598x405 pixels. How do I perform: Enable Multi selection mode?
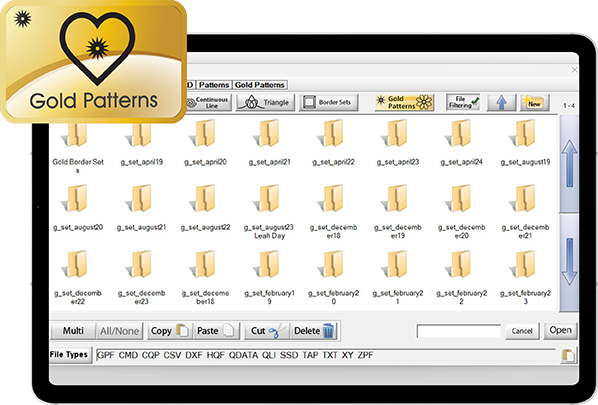pos(73,331)
